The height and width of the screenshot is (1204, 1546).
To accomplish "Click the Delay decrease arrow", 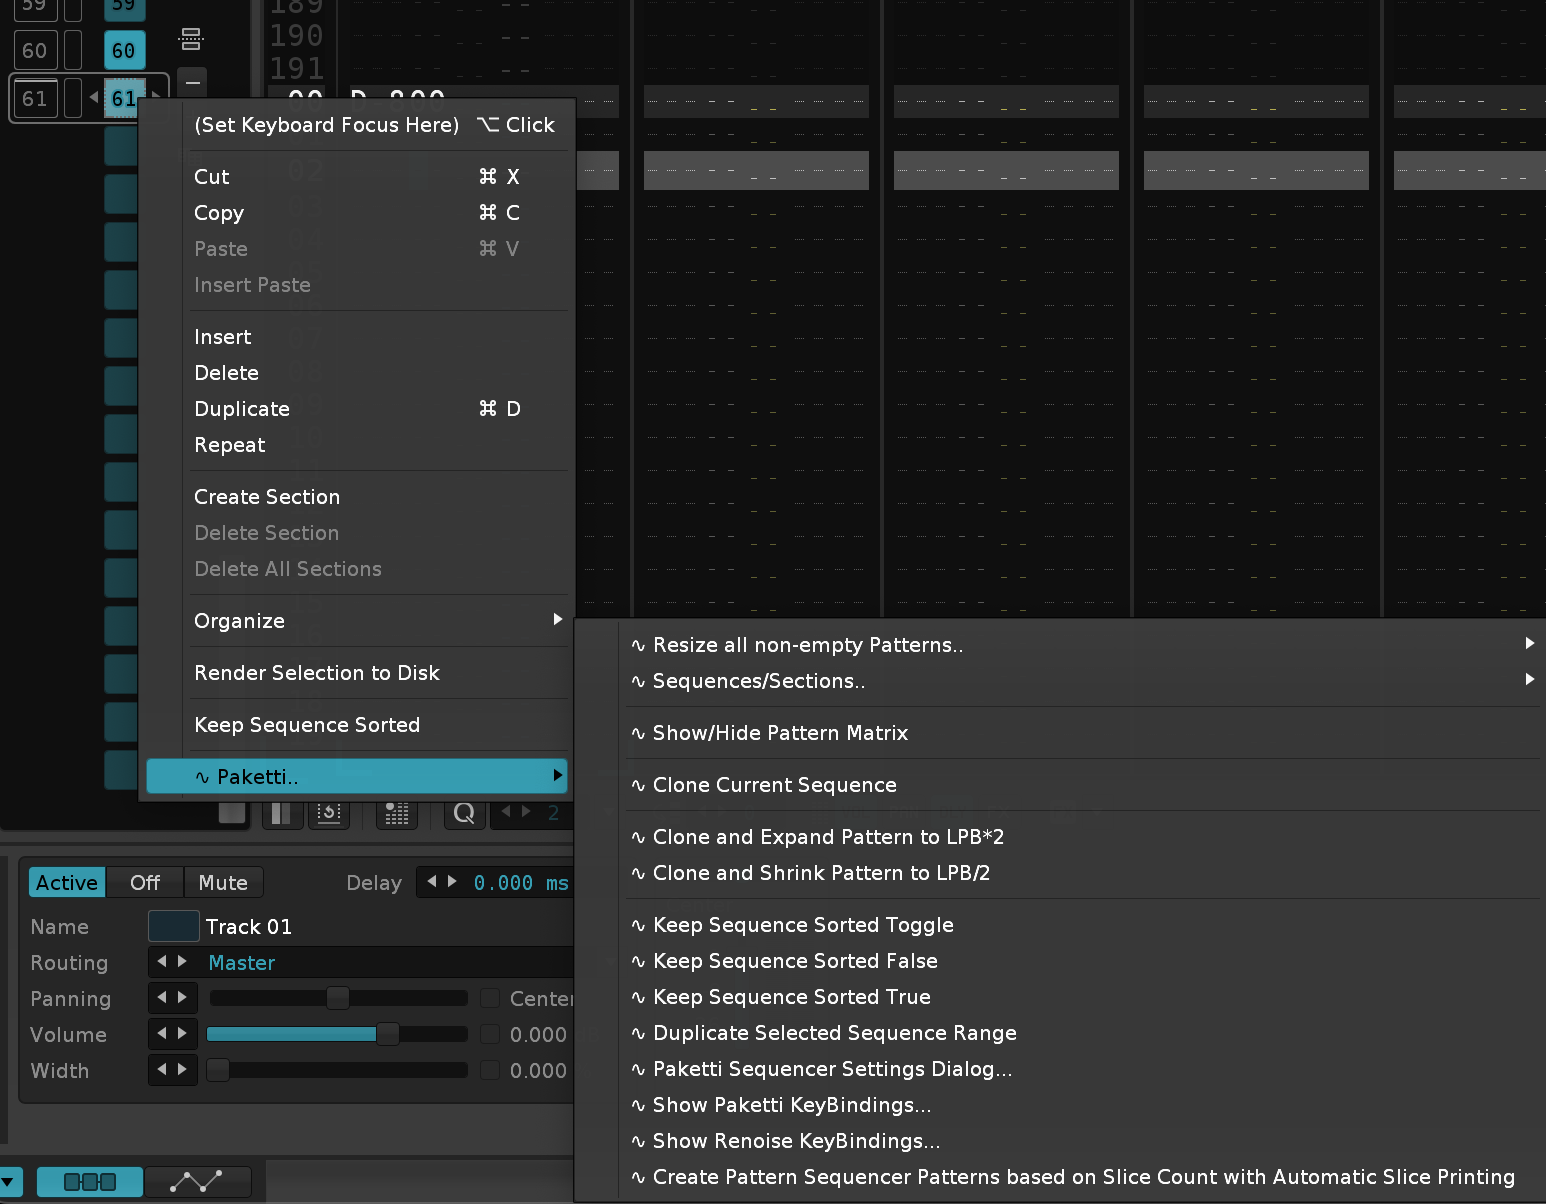I will coord(431,881).
